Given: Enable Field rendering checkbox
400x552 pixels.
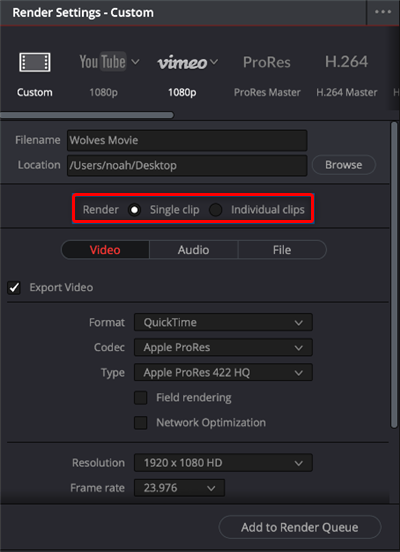Looking at the screenshot, I should (x=140, y=398).
